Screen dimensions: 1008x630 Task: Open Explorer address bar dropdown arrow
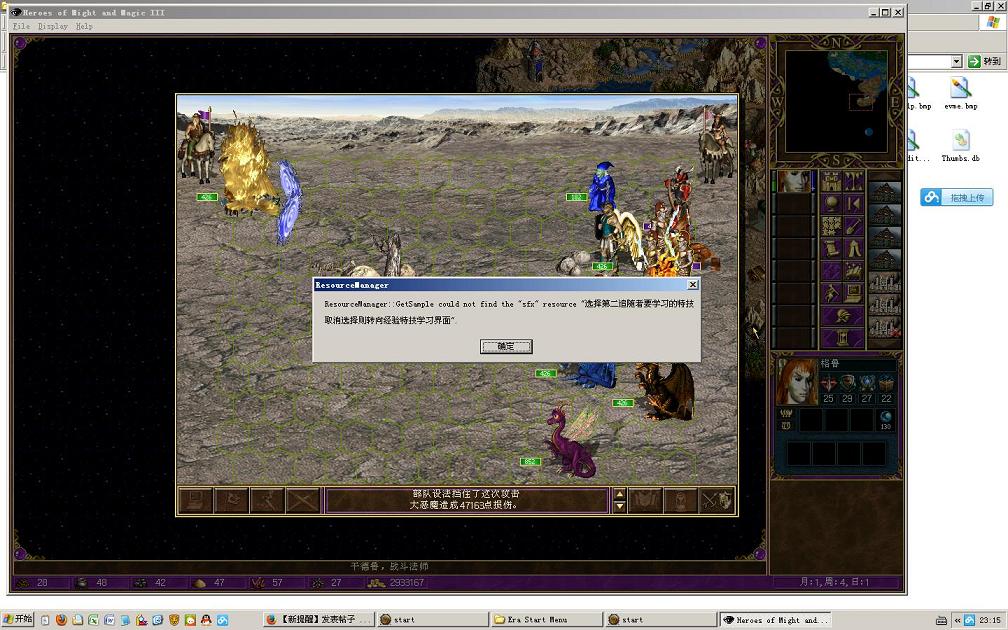pyautogui.click(x=957, y=61)
